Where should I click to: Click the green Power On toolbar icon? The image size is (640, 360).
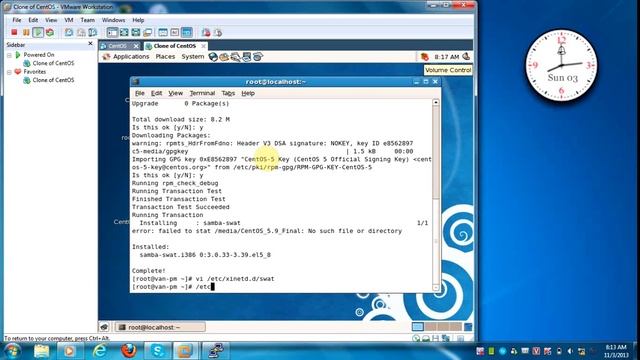pos(38,32)
